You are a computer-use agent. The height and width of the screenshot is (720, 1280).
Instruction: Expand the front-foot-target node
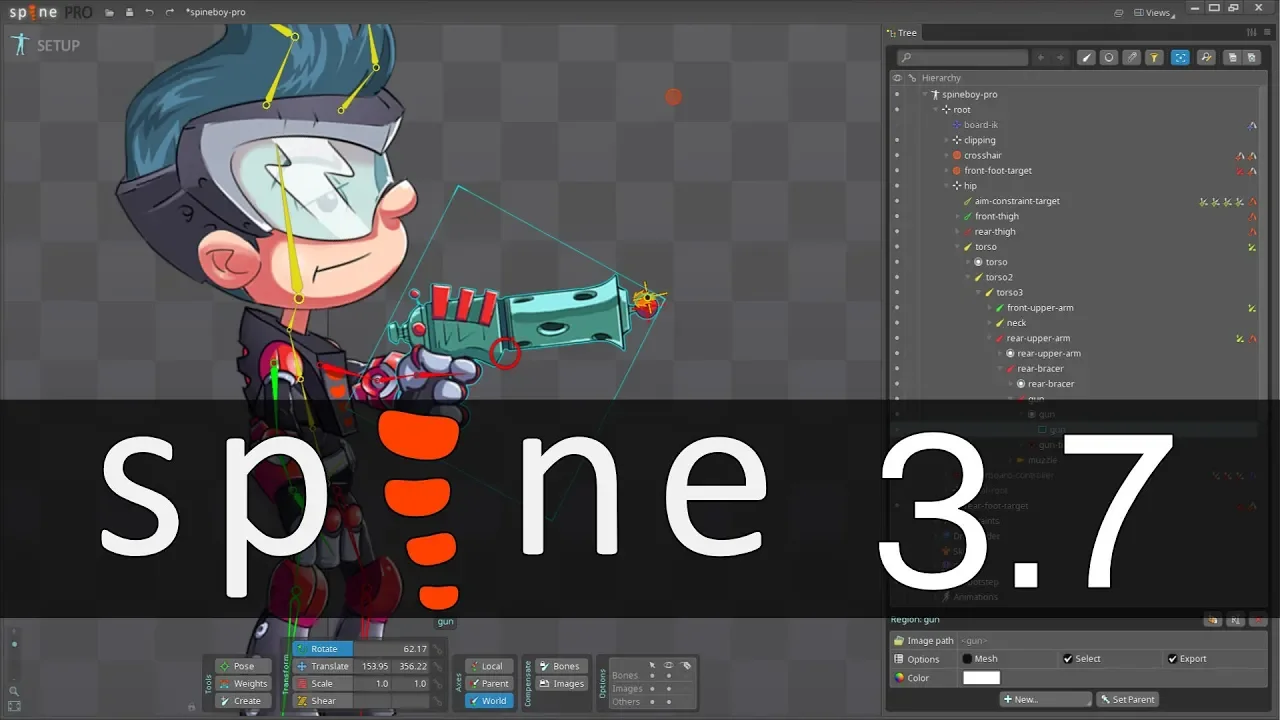(946, 170)
